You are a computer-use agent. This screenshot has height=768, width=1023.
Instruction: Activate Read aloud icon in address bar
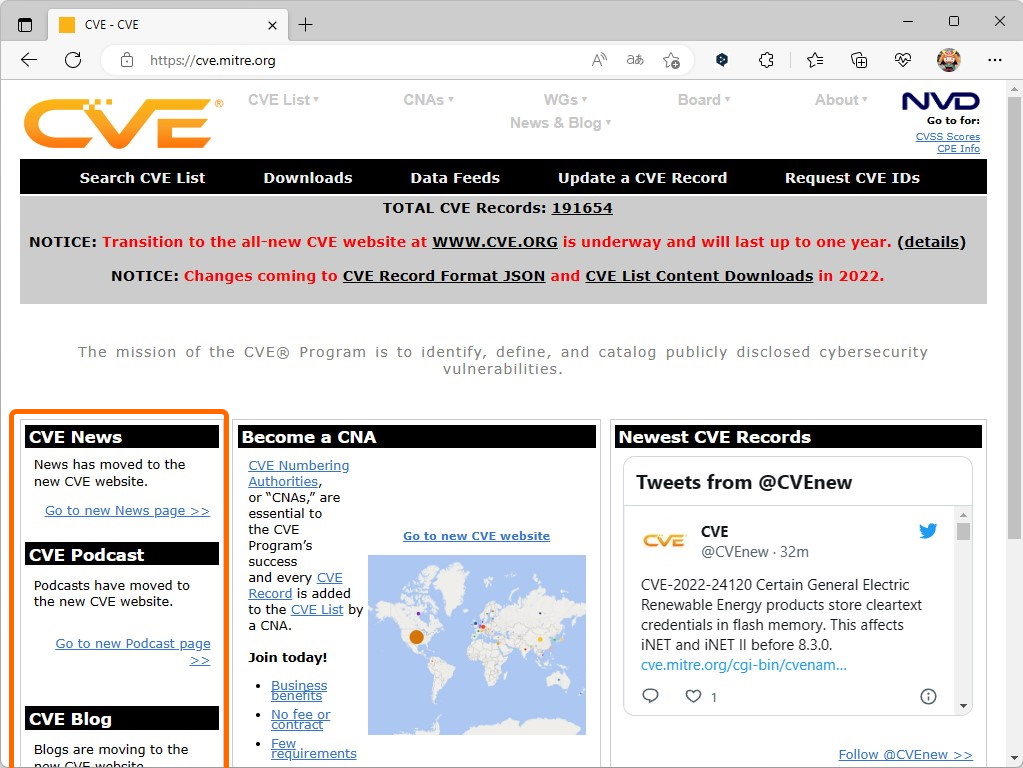(x=599, y=60)
